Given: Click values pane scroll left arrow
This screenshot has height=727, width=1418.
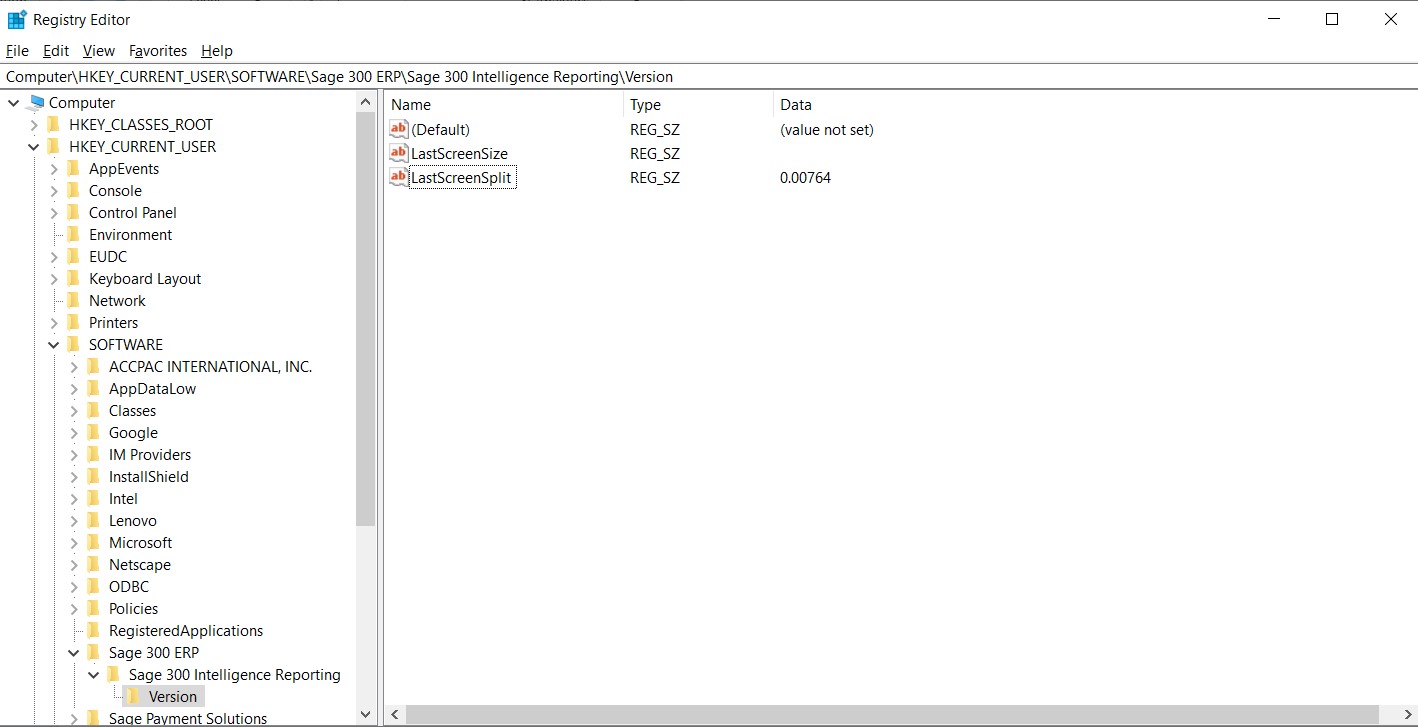Looking at the screenshot, I should click(395, 714).
